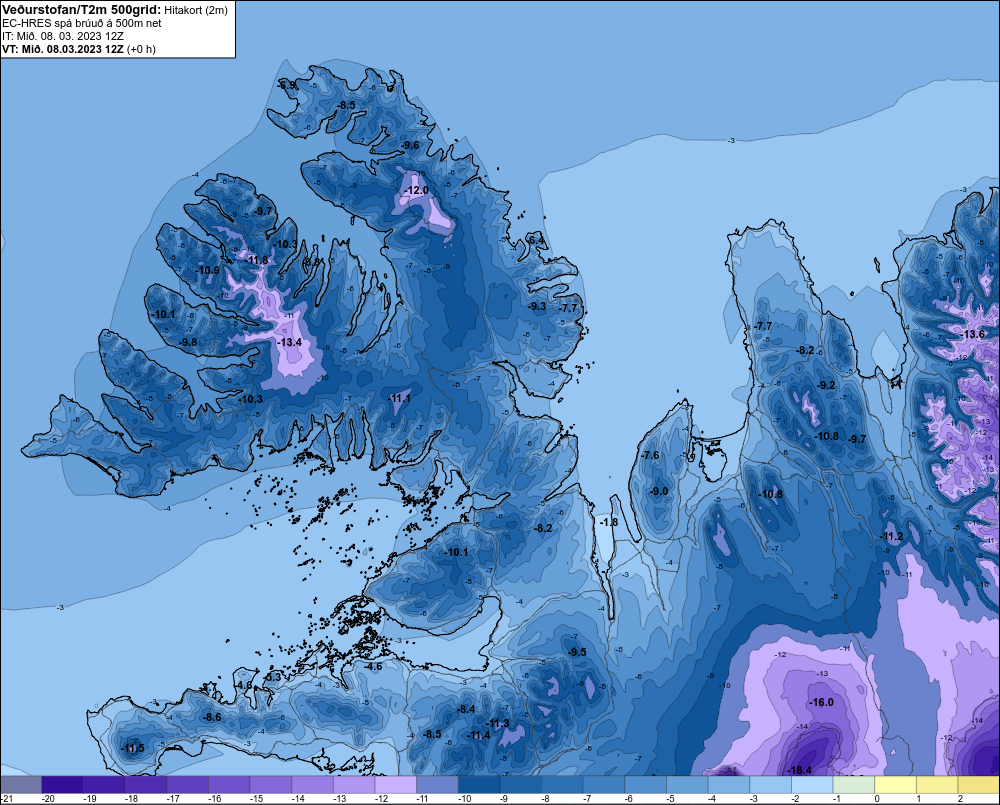Click the -18.4 temperature label
The width and height of the screenshot is (1000, 805).
click(800, 771)
